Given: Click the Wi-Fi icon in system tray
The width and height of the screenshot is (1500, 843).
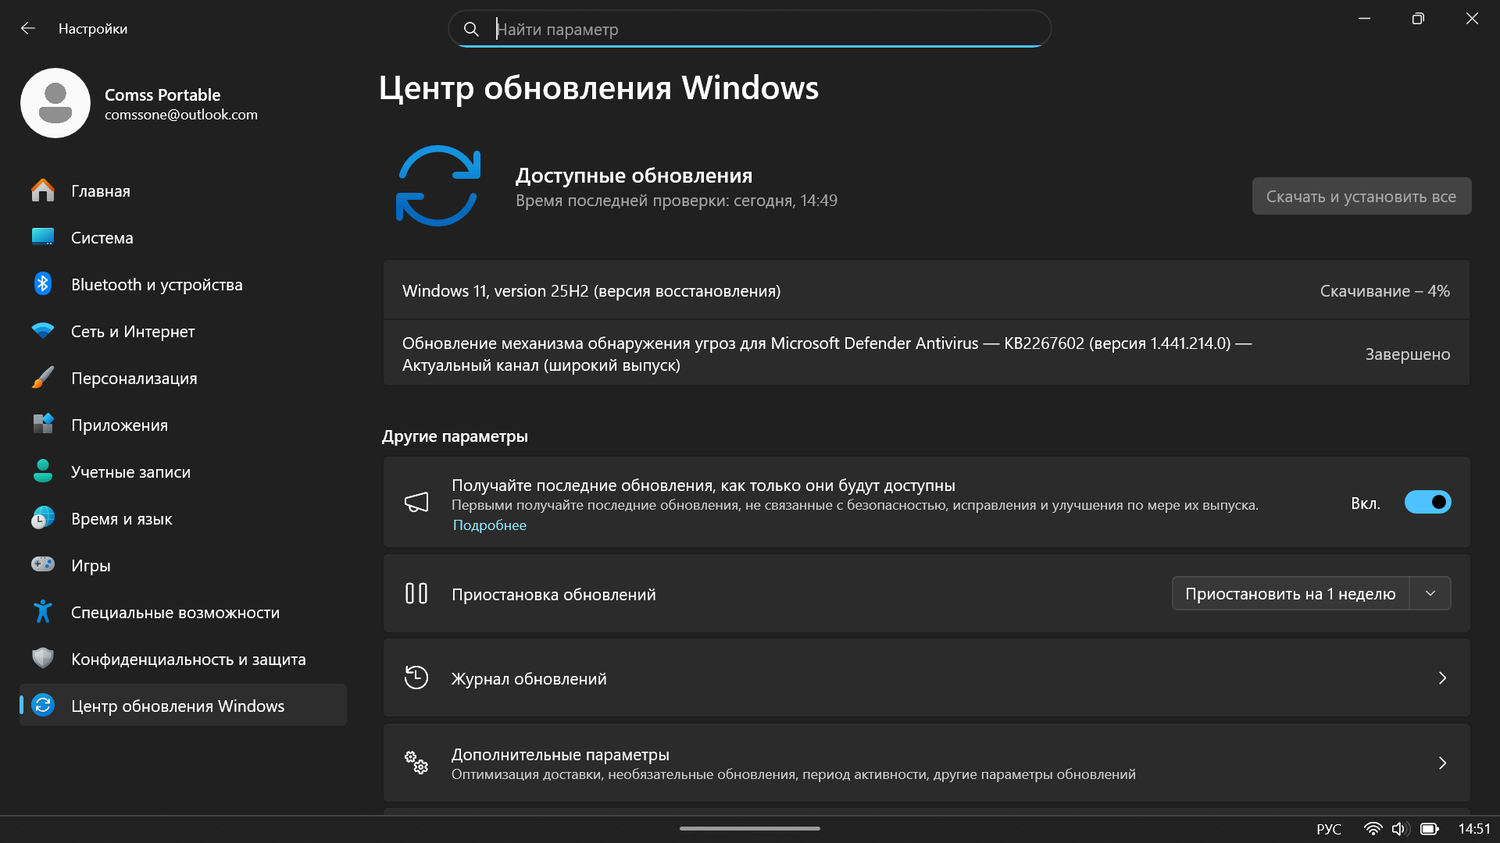Looking at the screenshot, I should [x=1373, y=829].
